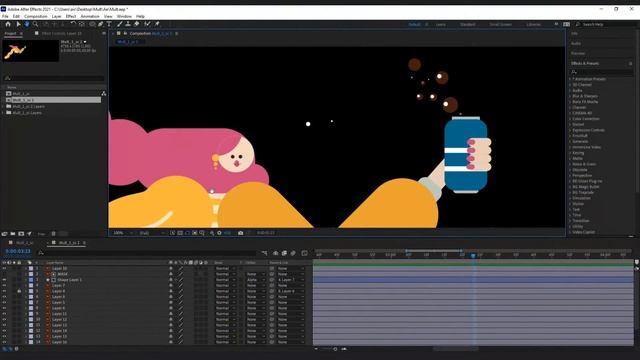The image size is (640, 360).
Task: Click New Composition icon at Project panel bottom
Action: click(21, 234)
